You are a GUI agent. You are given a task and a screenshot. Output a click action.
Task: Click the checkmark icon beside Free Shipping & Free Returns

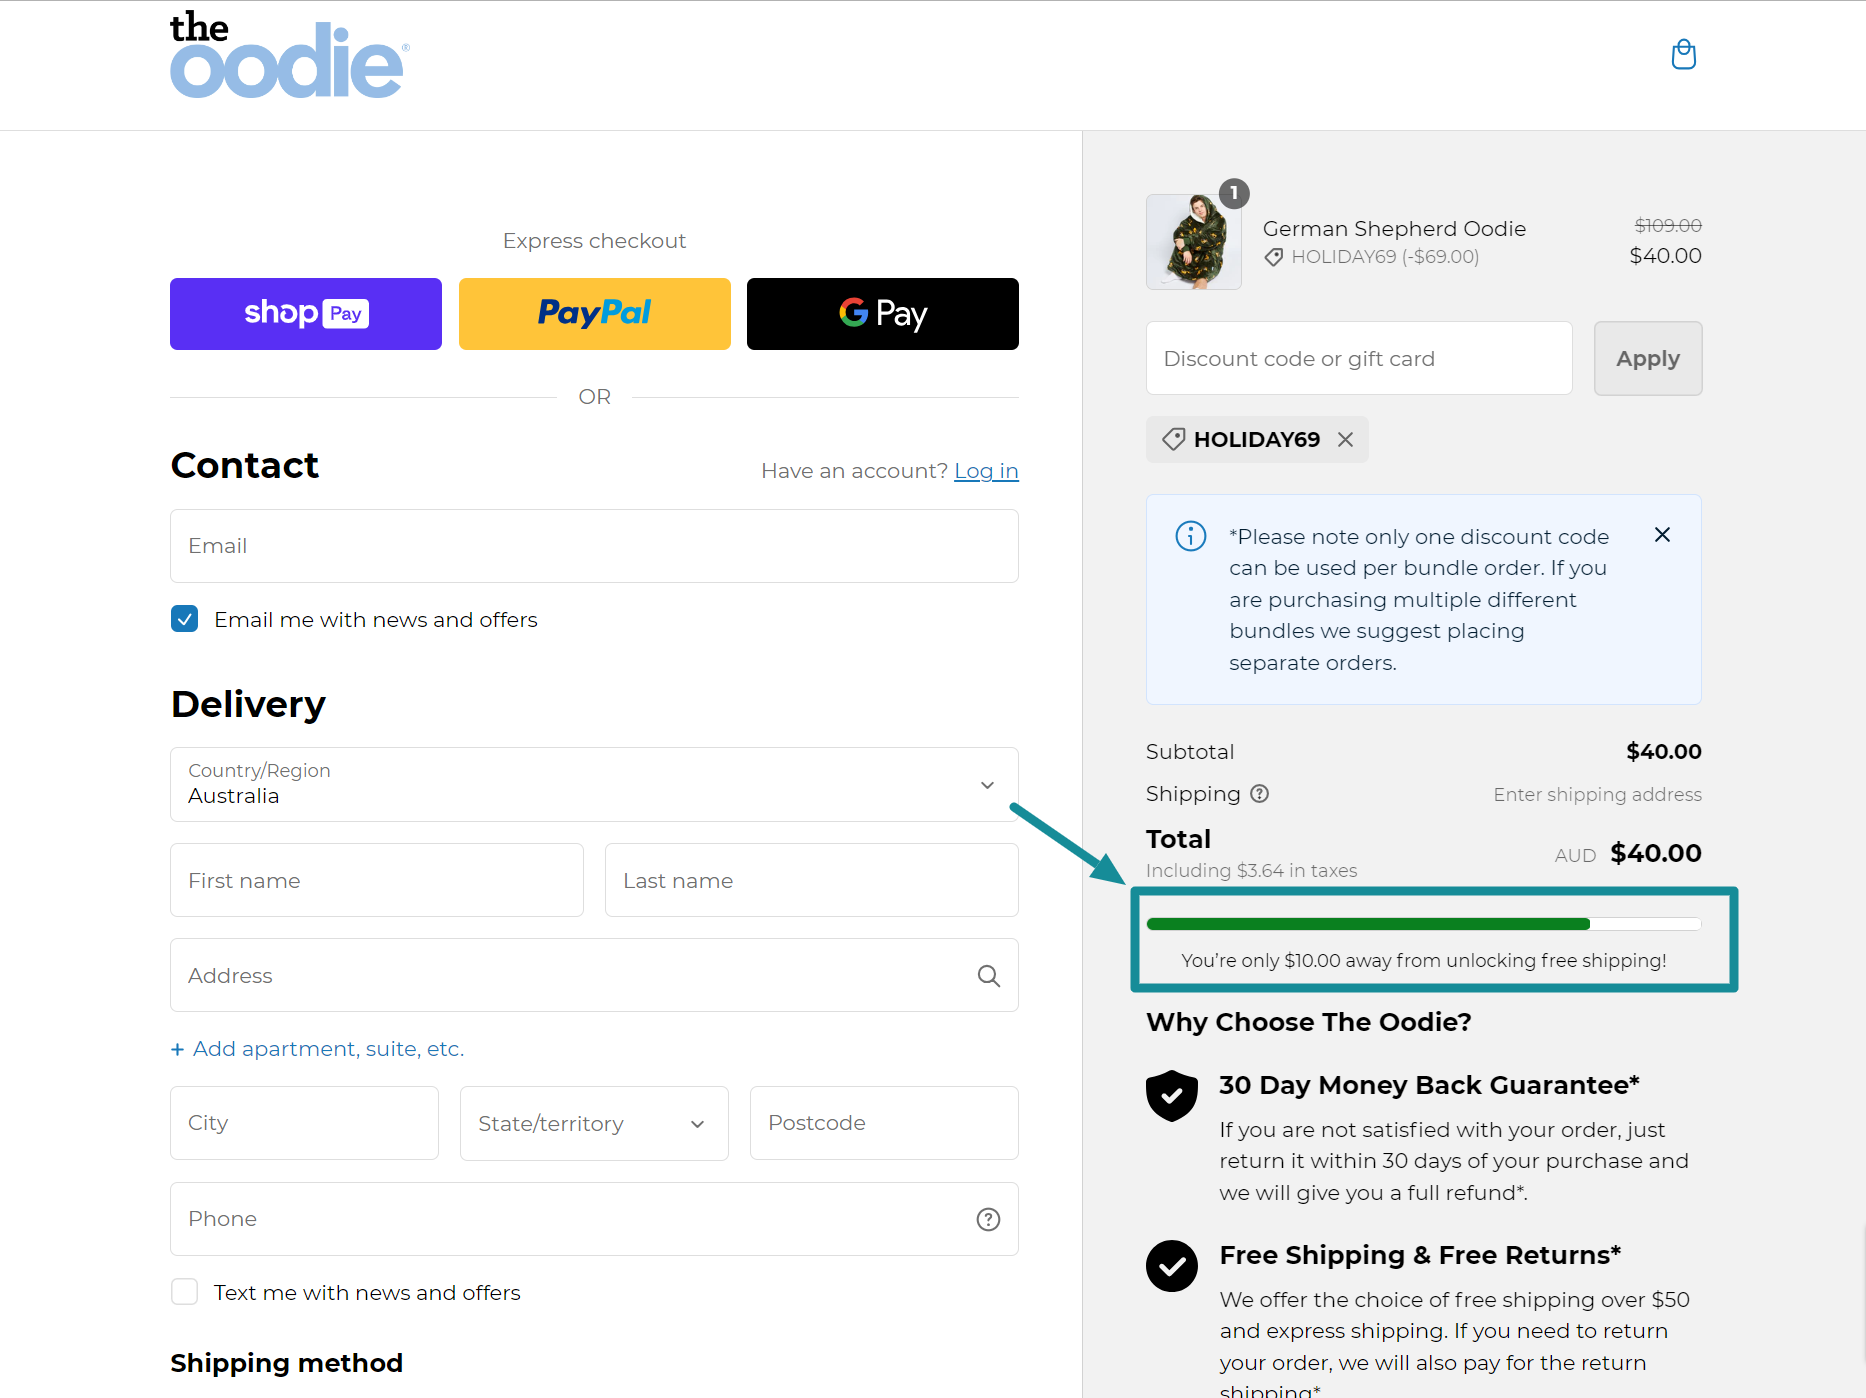1172,1266
